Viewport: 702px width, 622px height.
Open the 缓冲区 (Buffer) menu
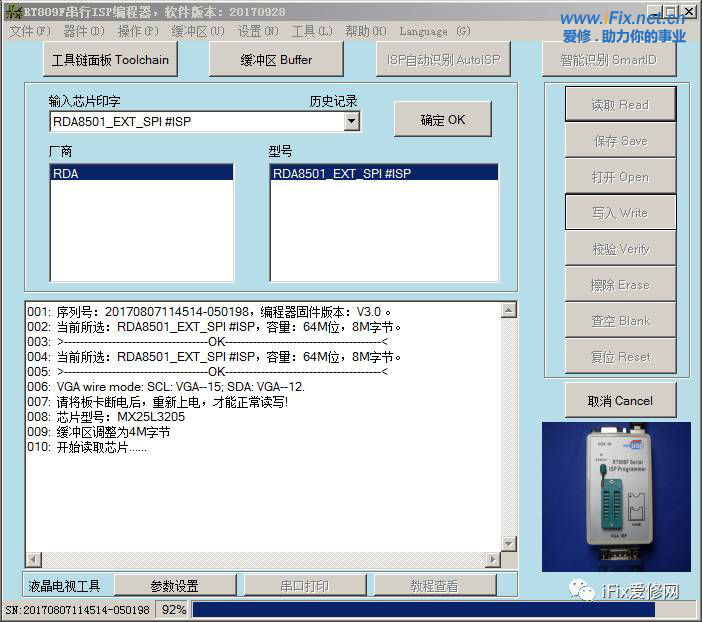[x=197, y=31]
